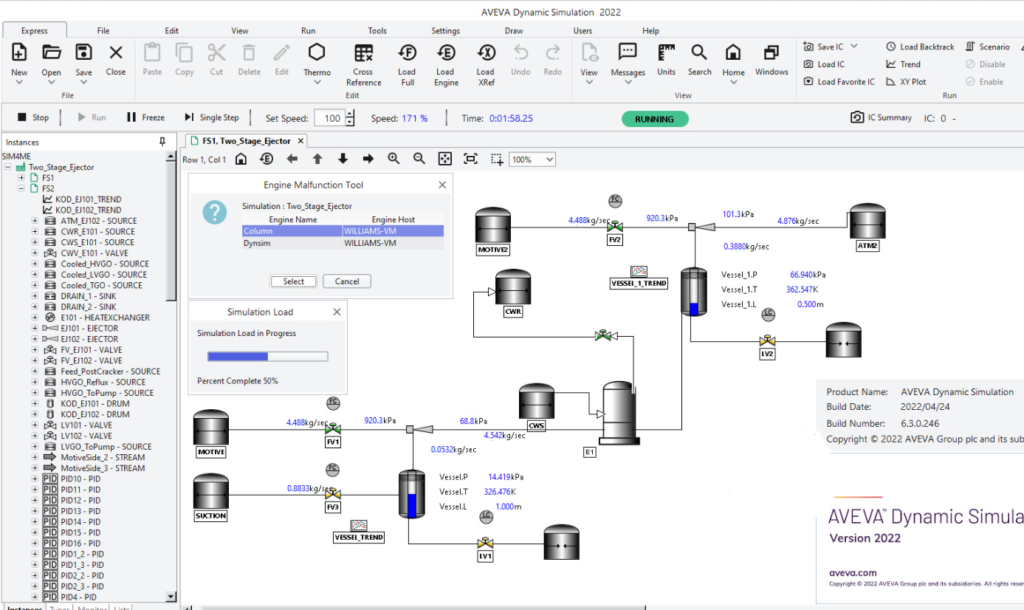Open the Units tool

coord(666,52)
